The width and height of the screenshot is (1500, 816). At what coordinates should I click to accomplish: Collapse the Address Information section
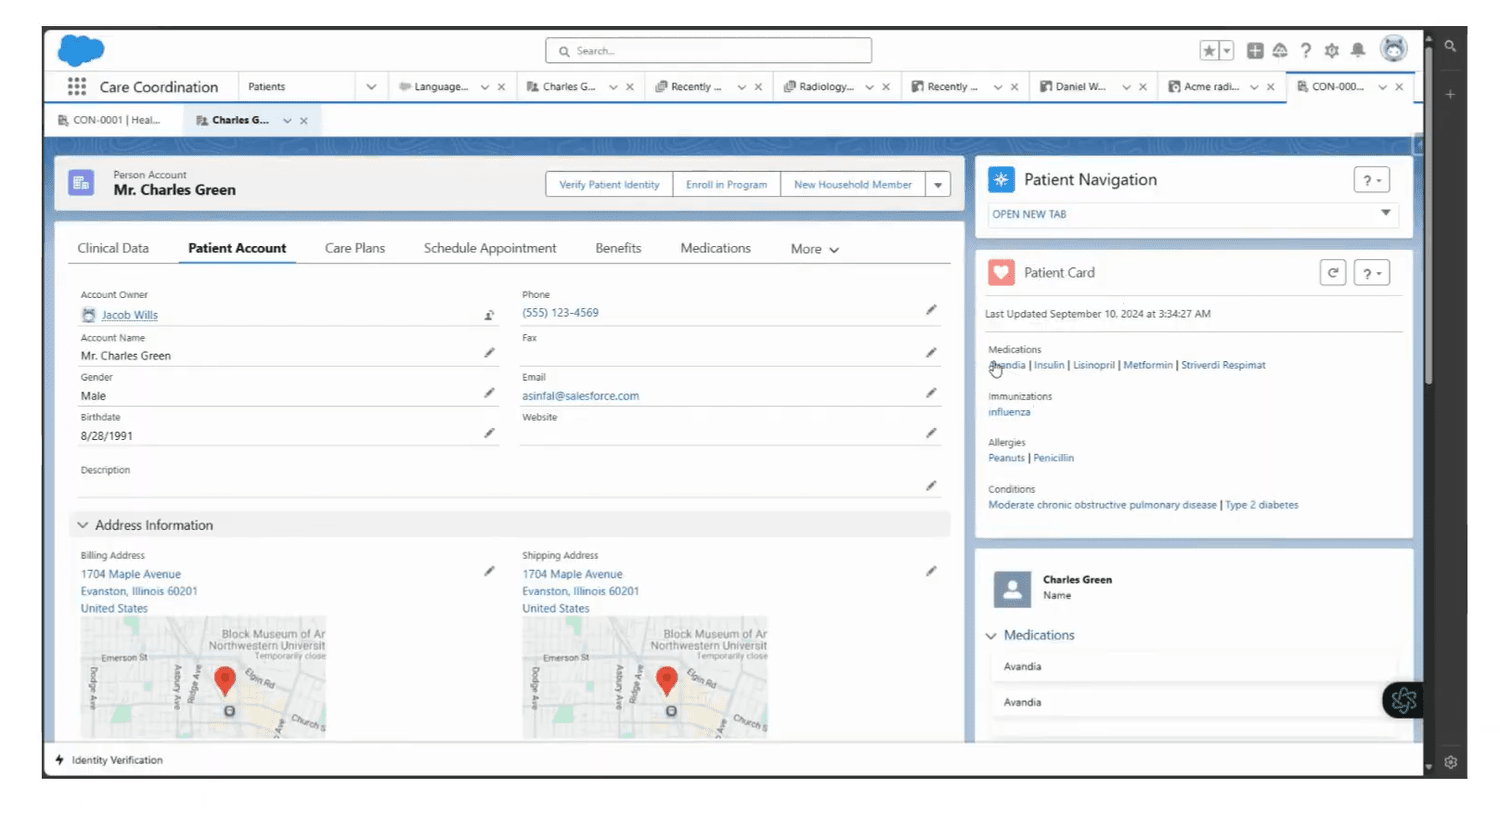point(83,524)
